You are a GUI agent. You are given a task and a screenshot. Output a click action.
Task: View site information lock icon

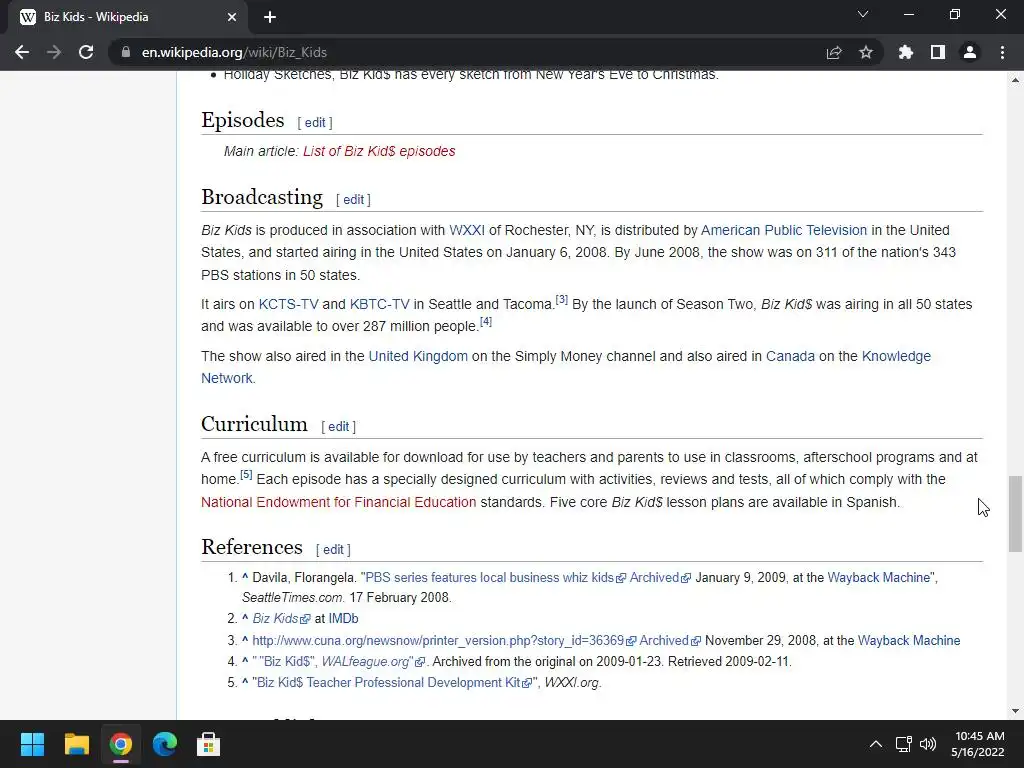[x=126, y=52]
